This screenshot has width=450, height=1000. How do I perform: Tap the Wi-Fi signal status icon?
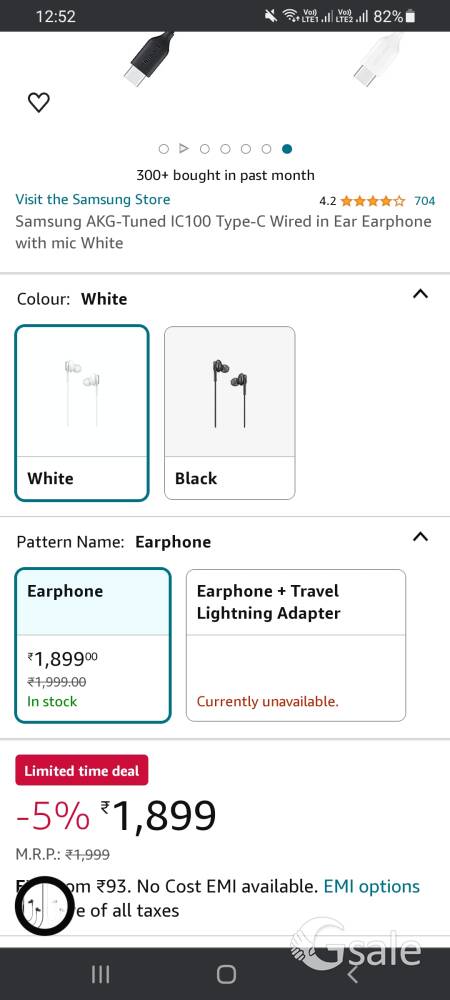pos(291,15)
